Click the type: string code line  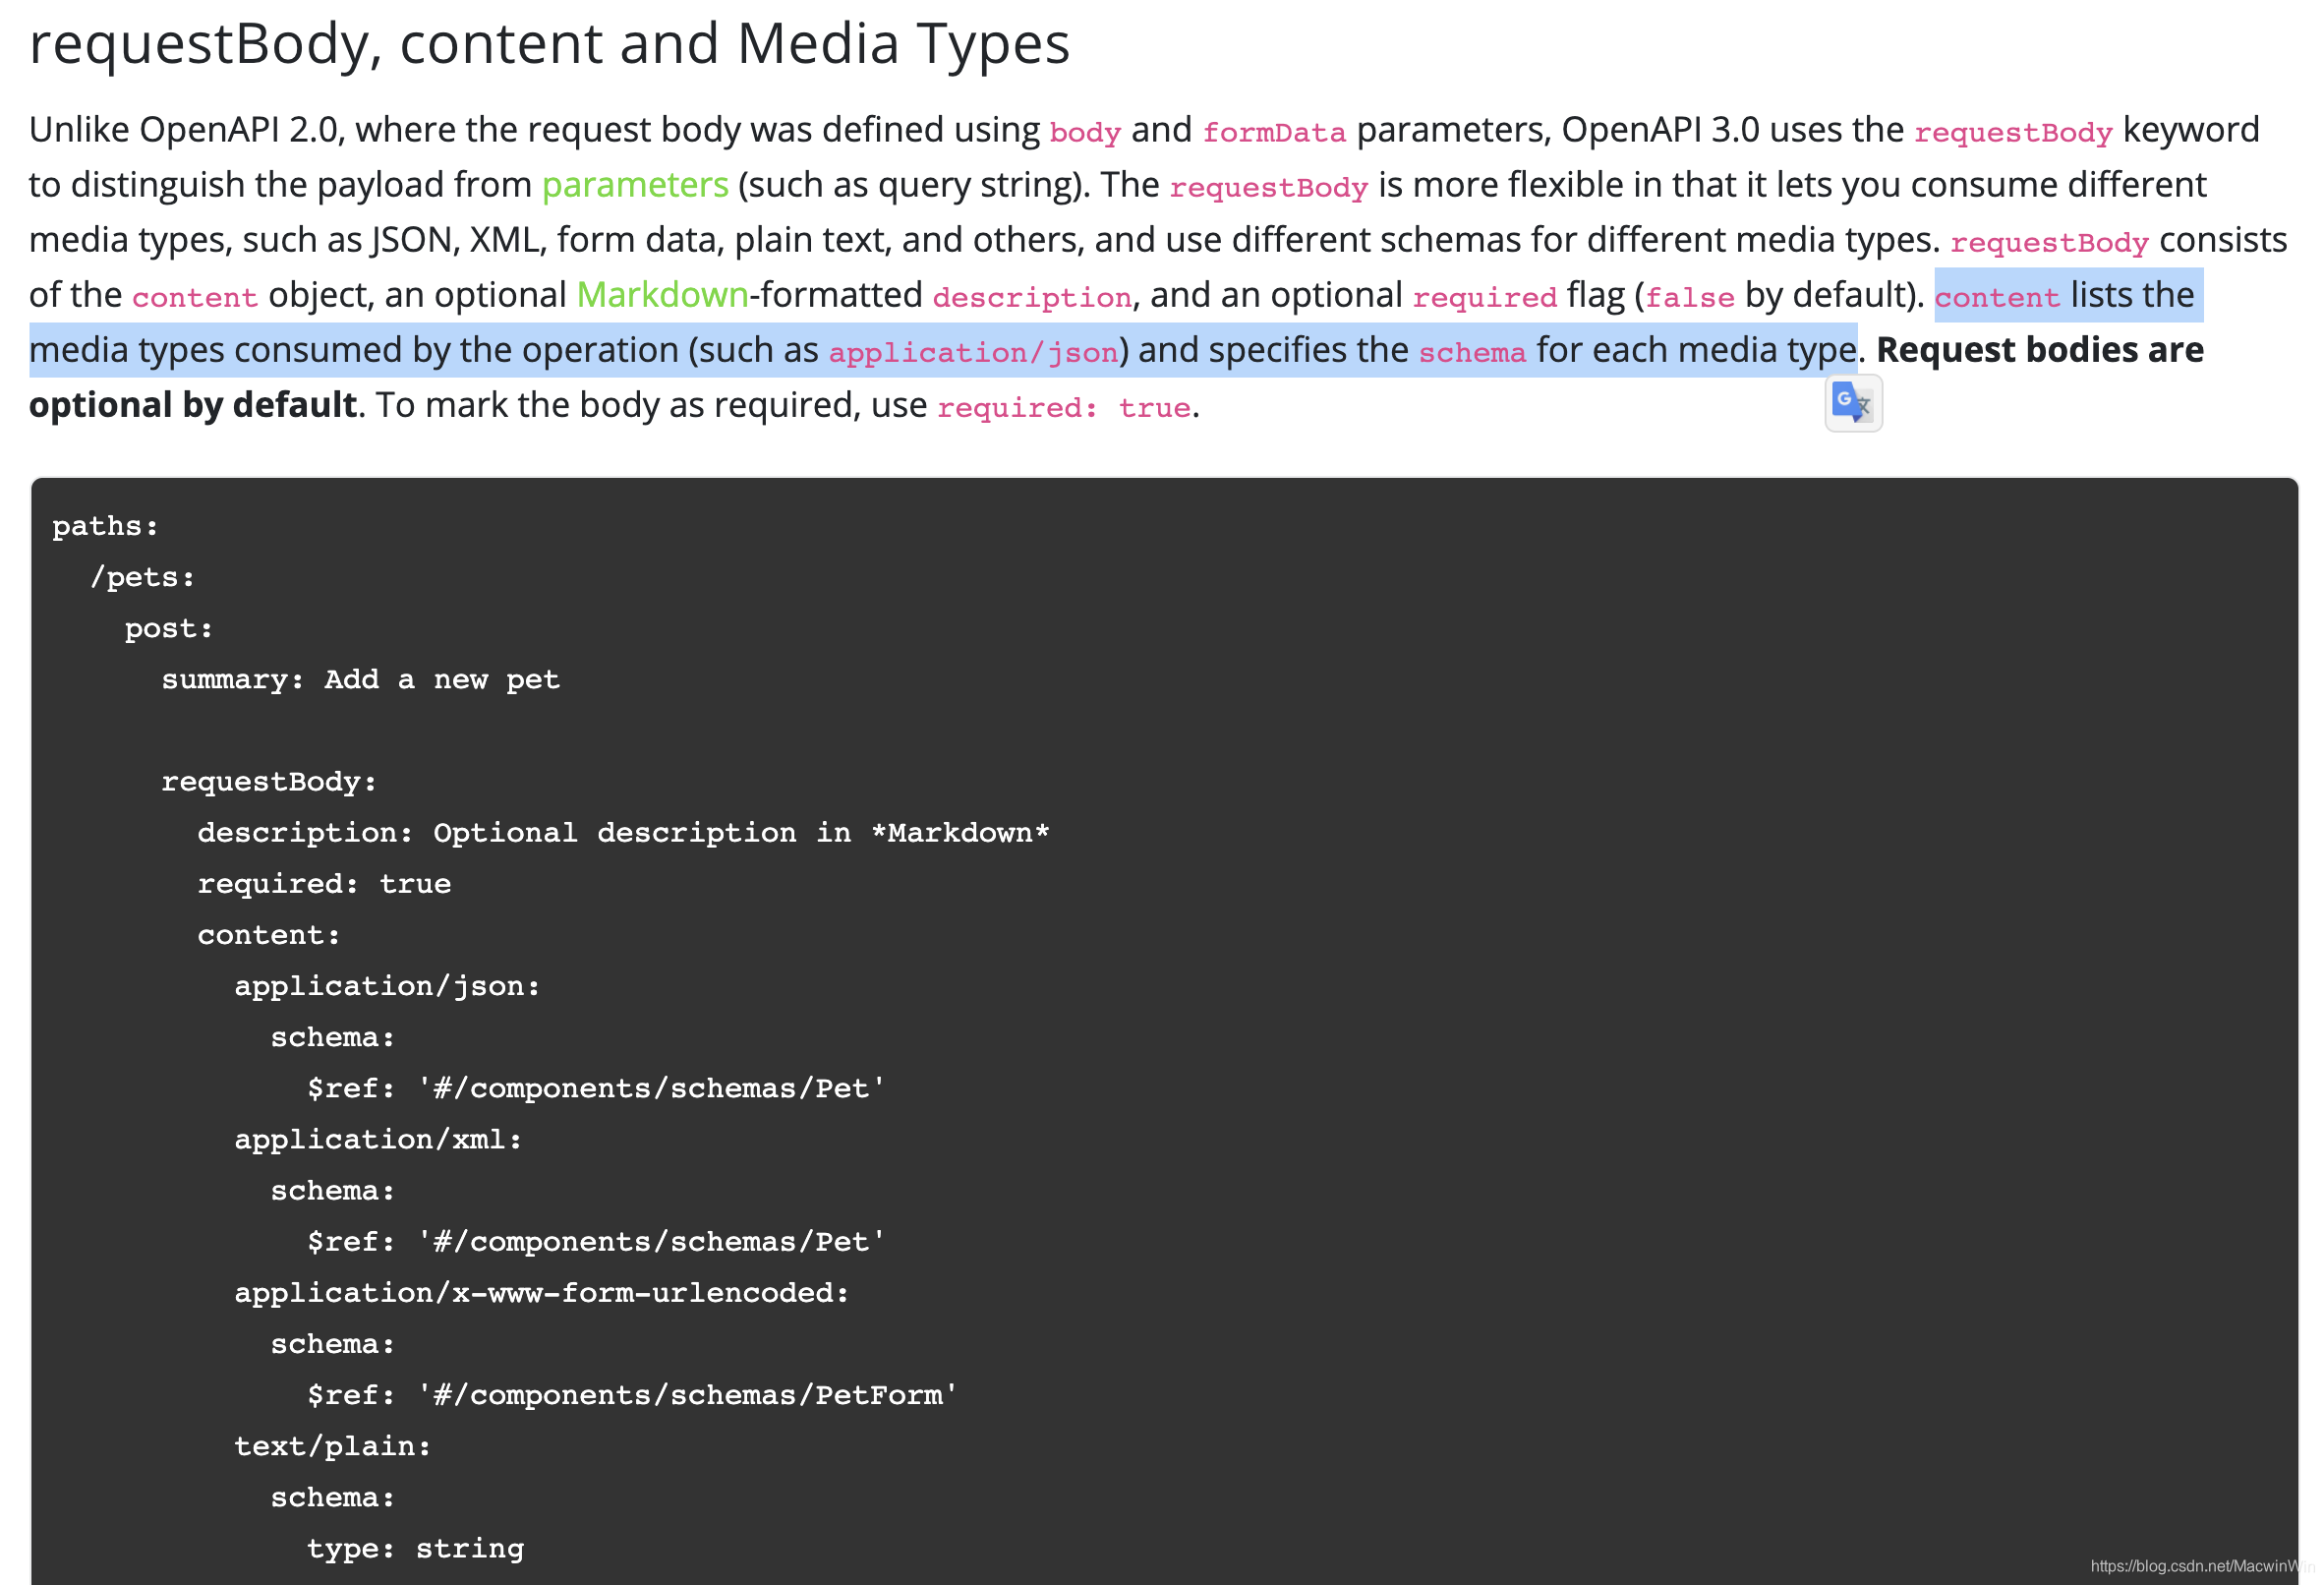(414, 1548)
